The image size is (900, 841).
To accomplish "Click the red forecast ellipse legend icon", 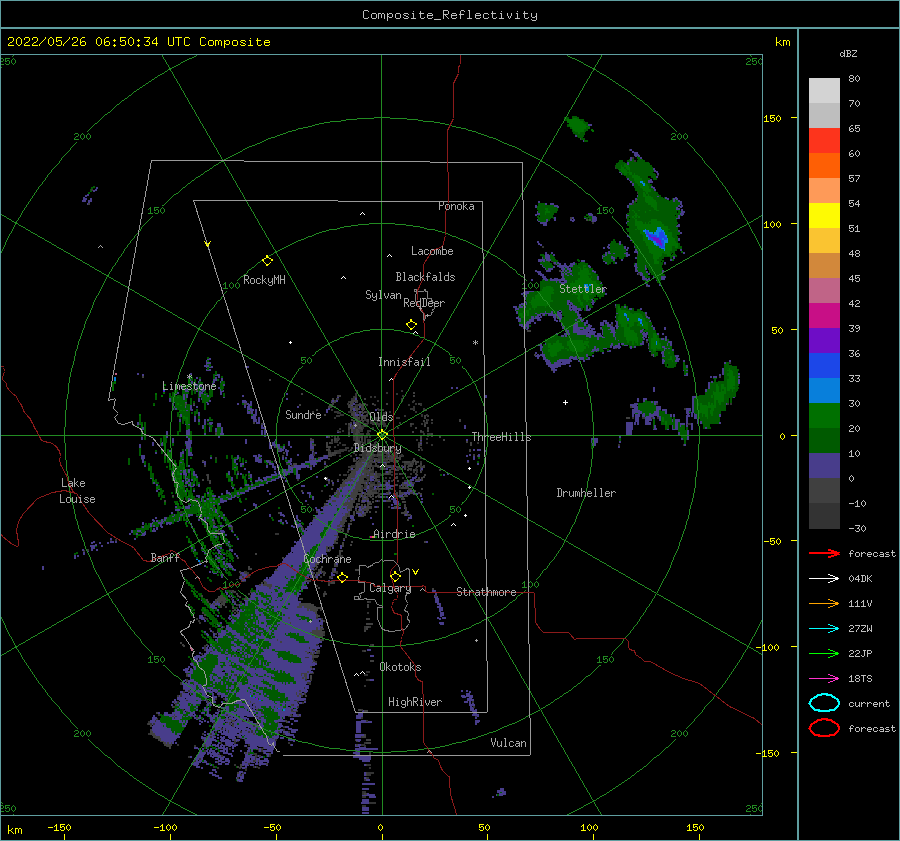I will point(824,728).
